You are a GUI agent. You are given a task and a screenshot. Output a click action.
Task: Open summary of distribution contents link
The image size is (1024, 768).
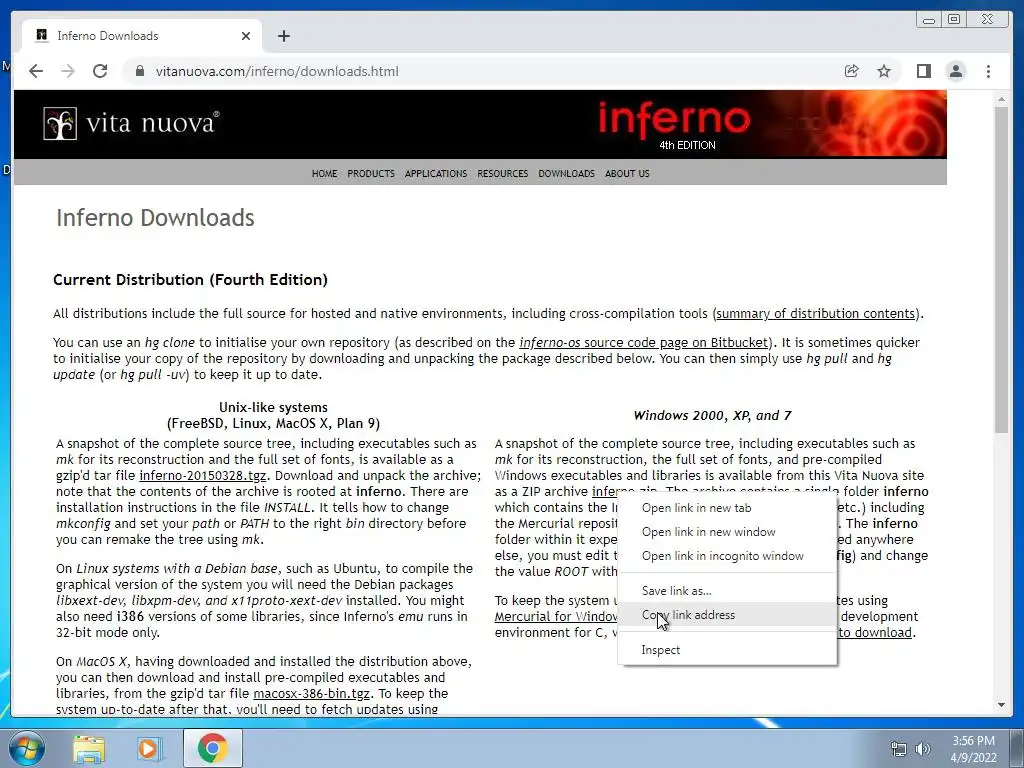[816, 314]
